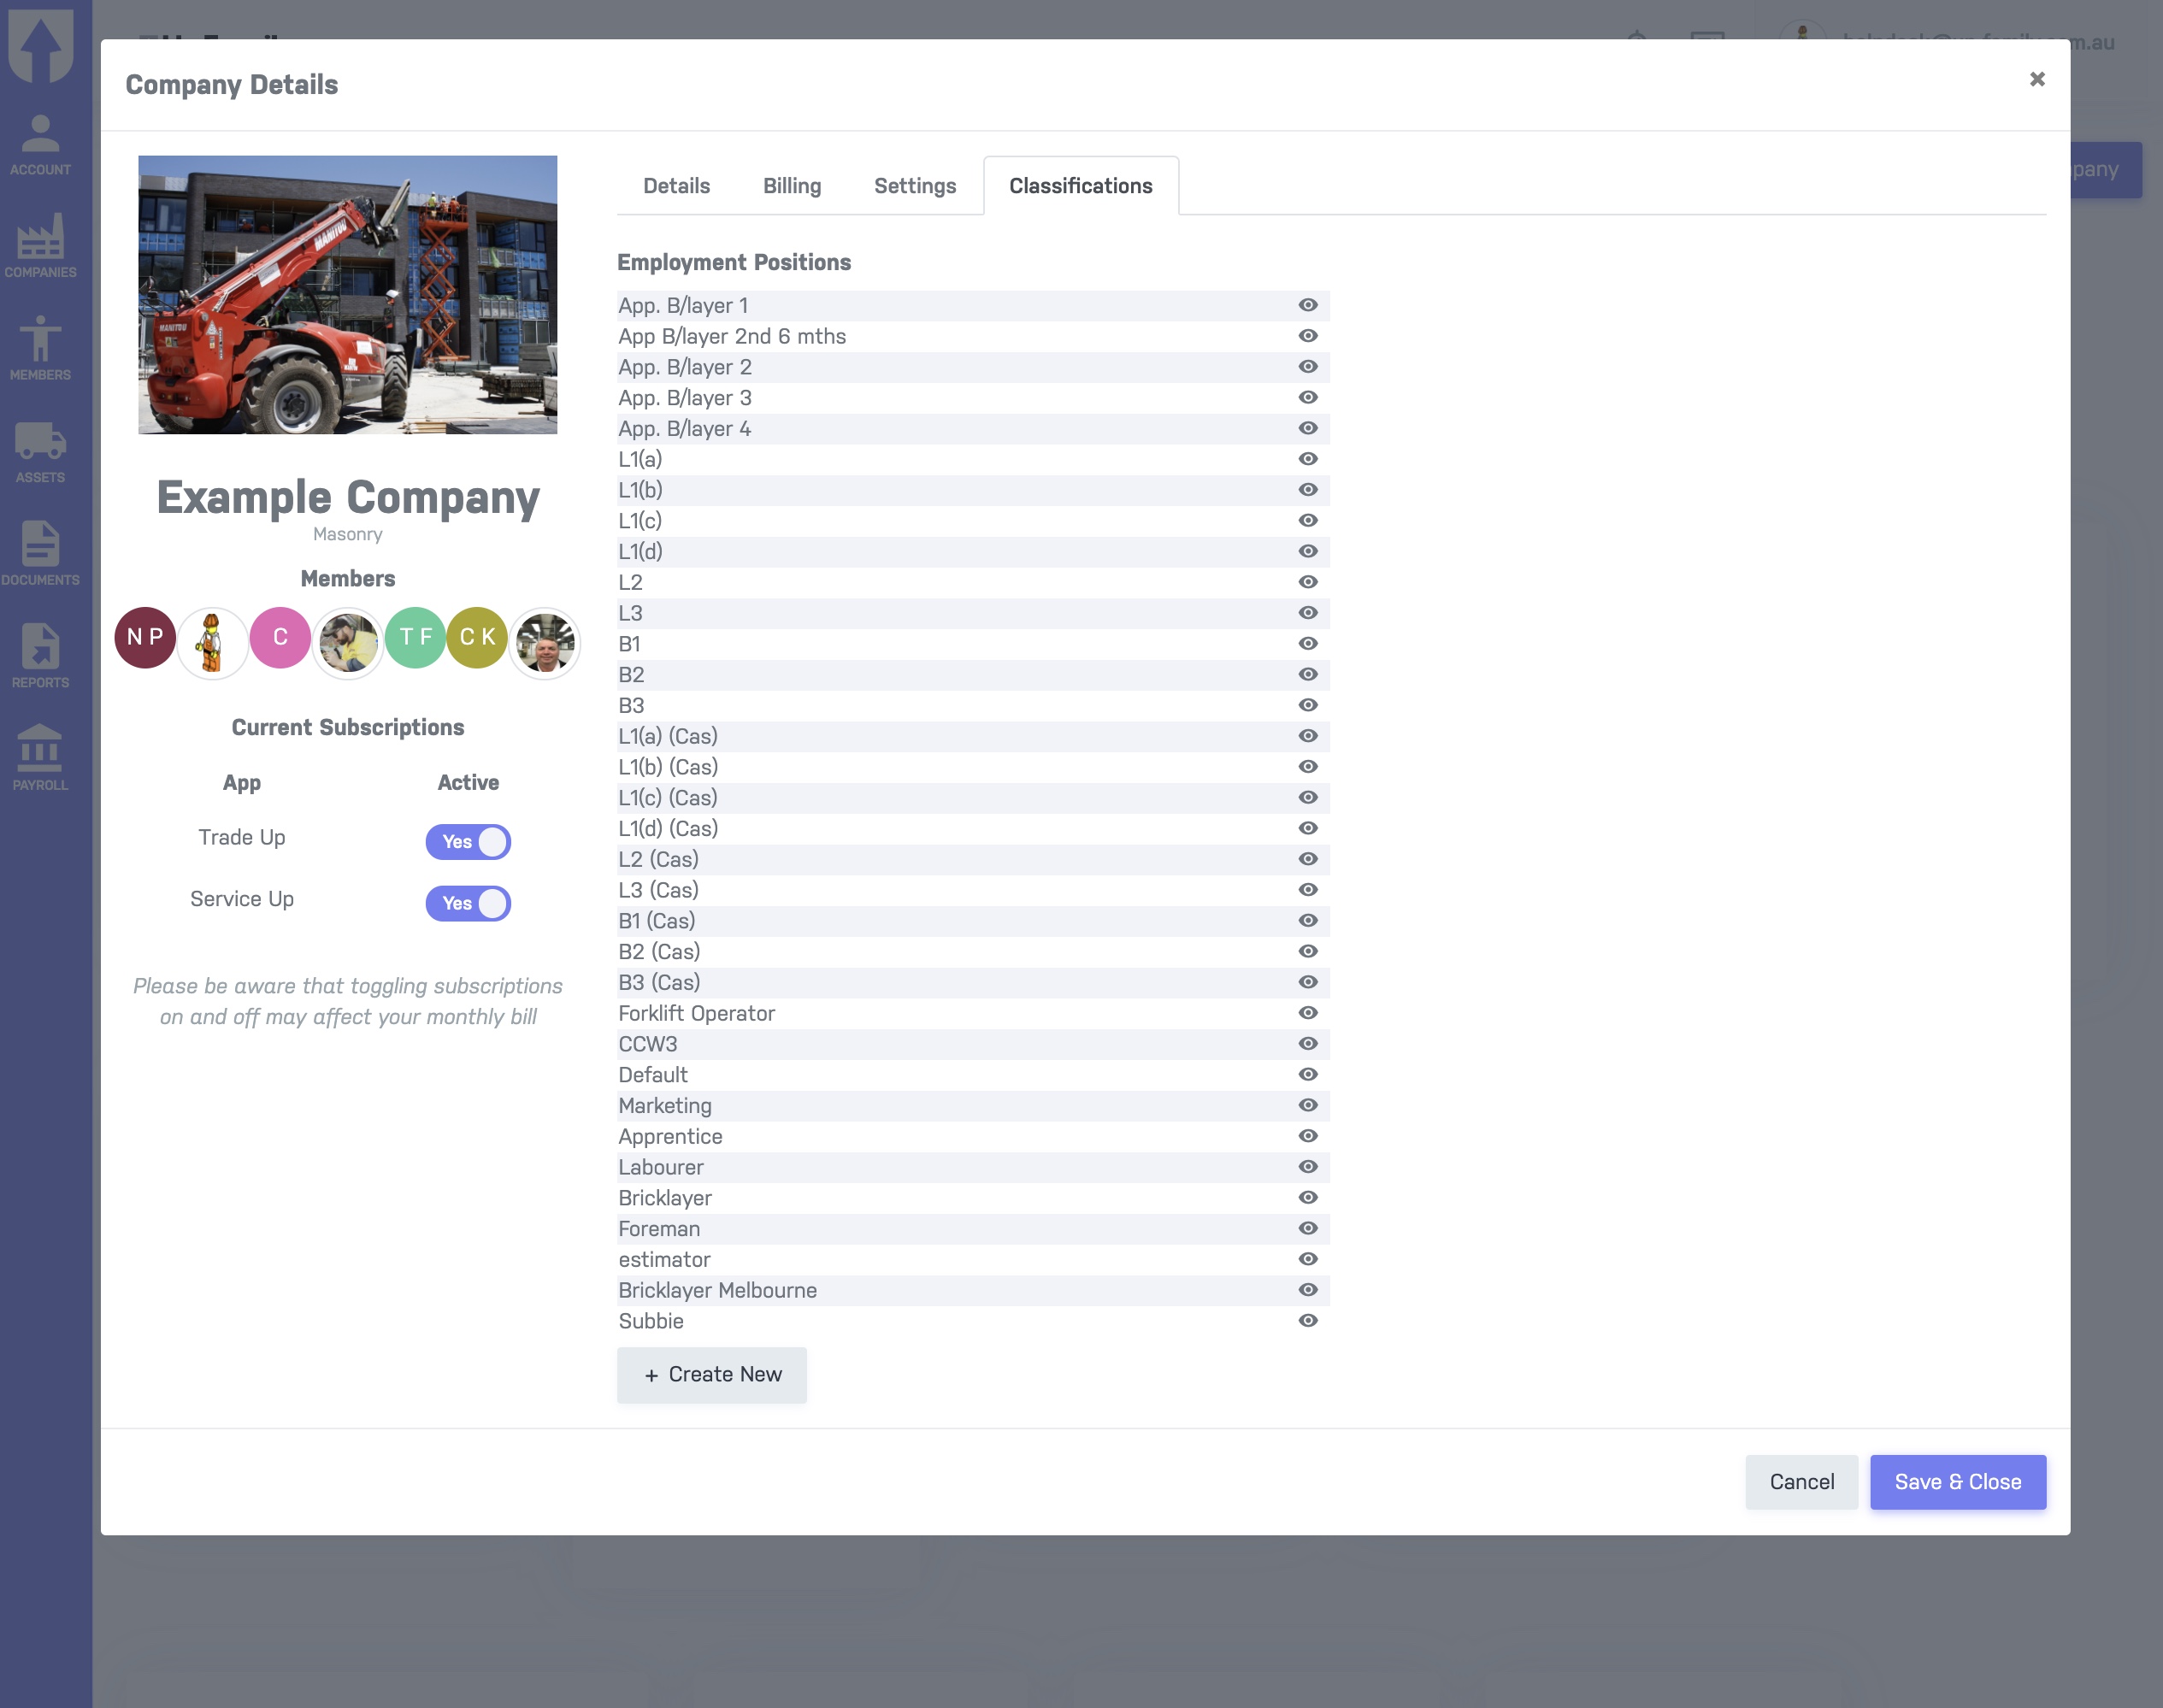
Task: Click Create New position button
Action: 712,1375
